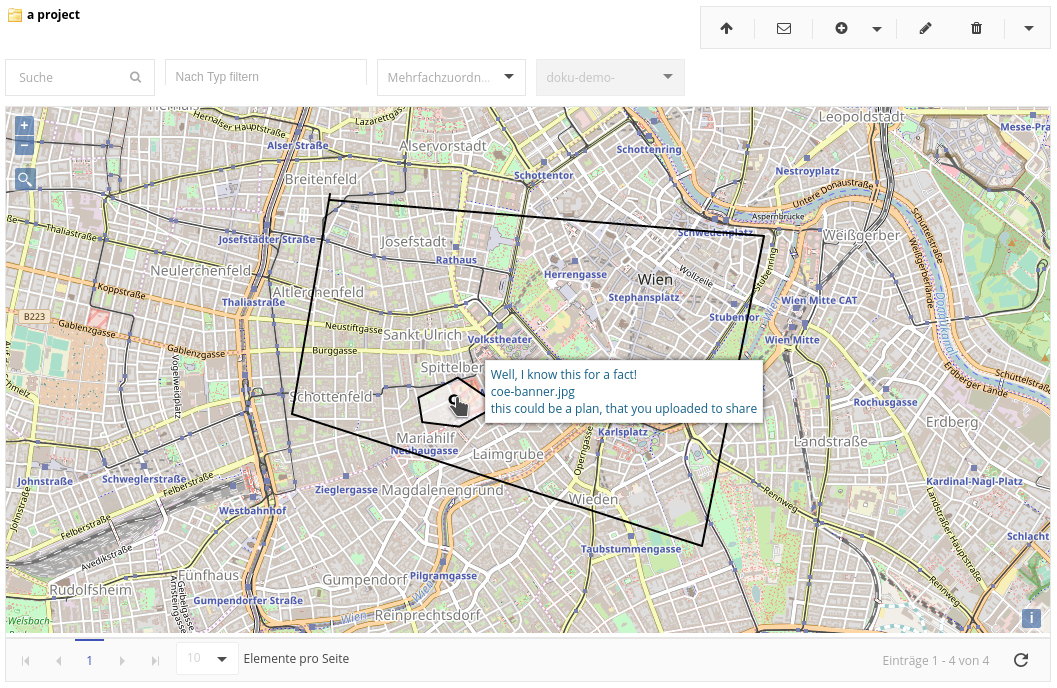This screenshot has height=688, width=1057.
Task: Click the plus add-element icon
Action: point(841,29)
